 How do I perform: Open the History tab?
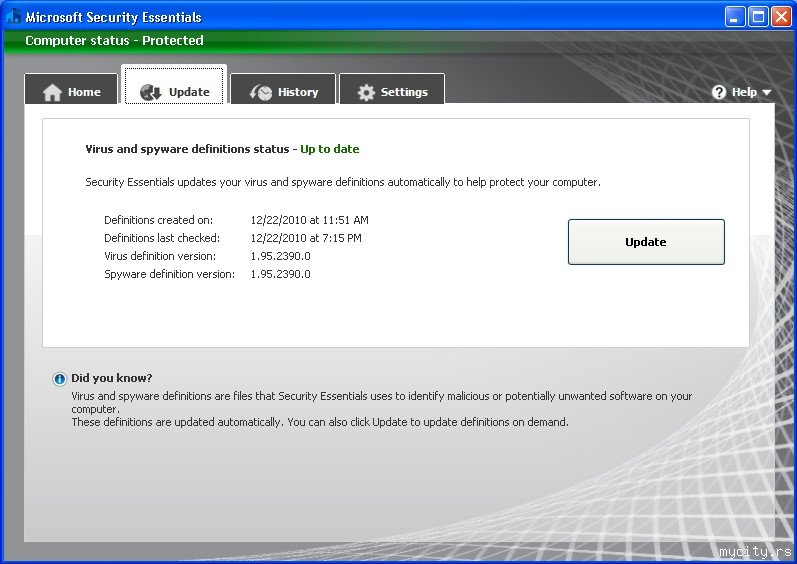[283, 89]
